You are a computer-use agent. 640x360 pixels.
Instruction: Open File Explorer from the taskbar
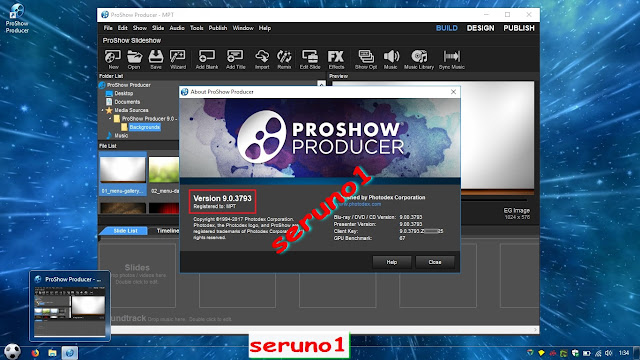click(x=52, y=353)
